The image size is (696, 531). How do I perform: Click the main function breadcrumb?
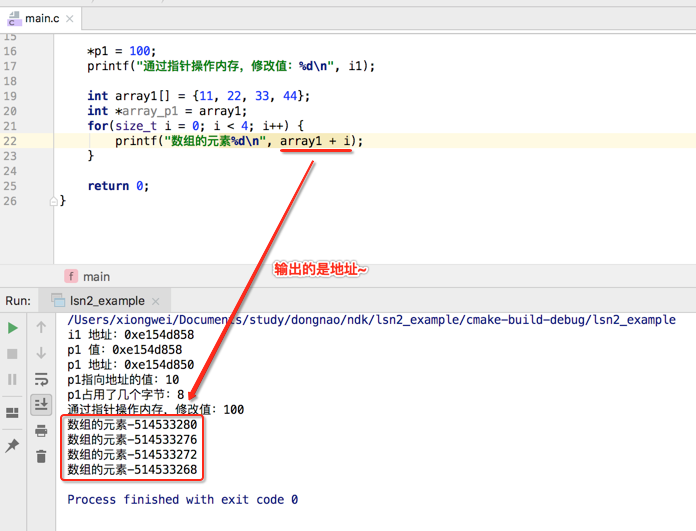click(x=96, y=277)
